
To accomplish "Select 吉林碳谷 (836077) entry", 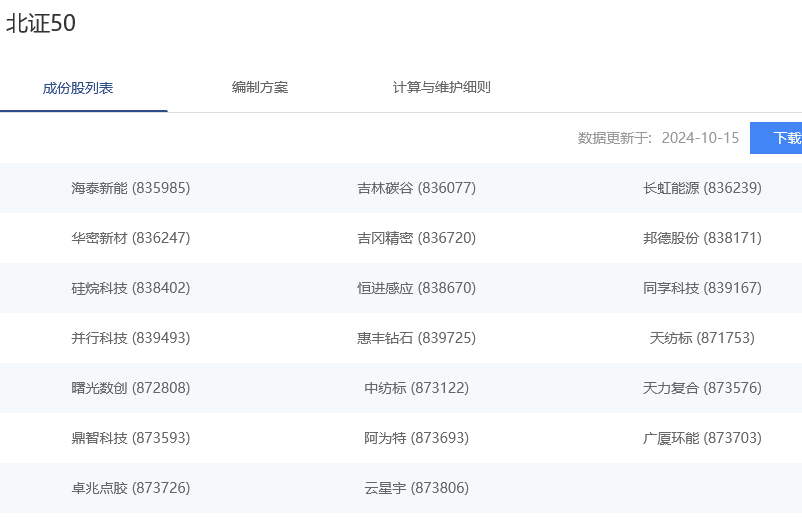I will tap(416, 188).
